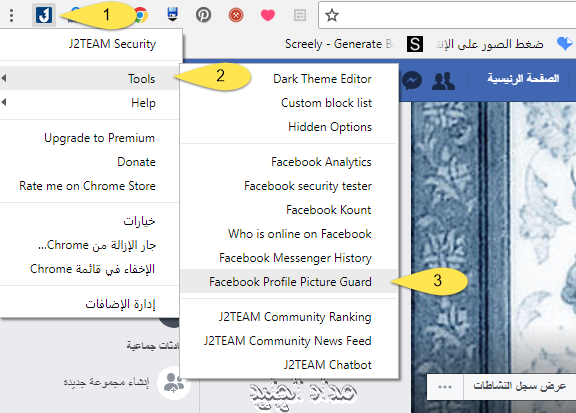Click the Pinterest extension icon

(204, 15)
